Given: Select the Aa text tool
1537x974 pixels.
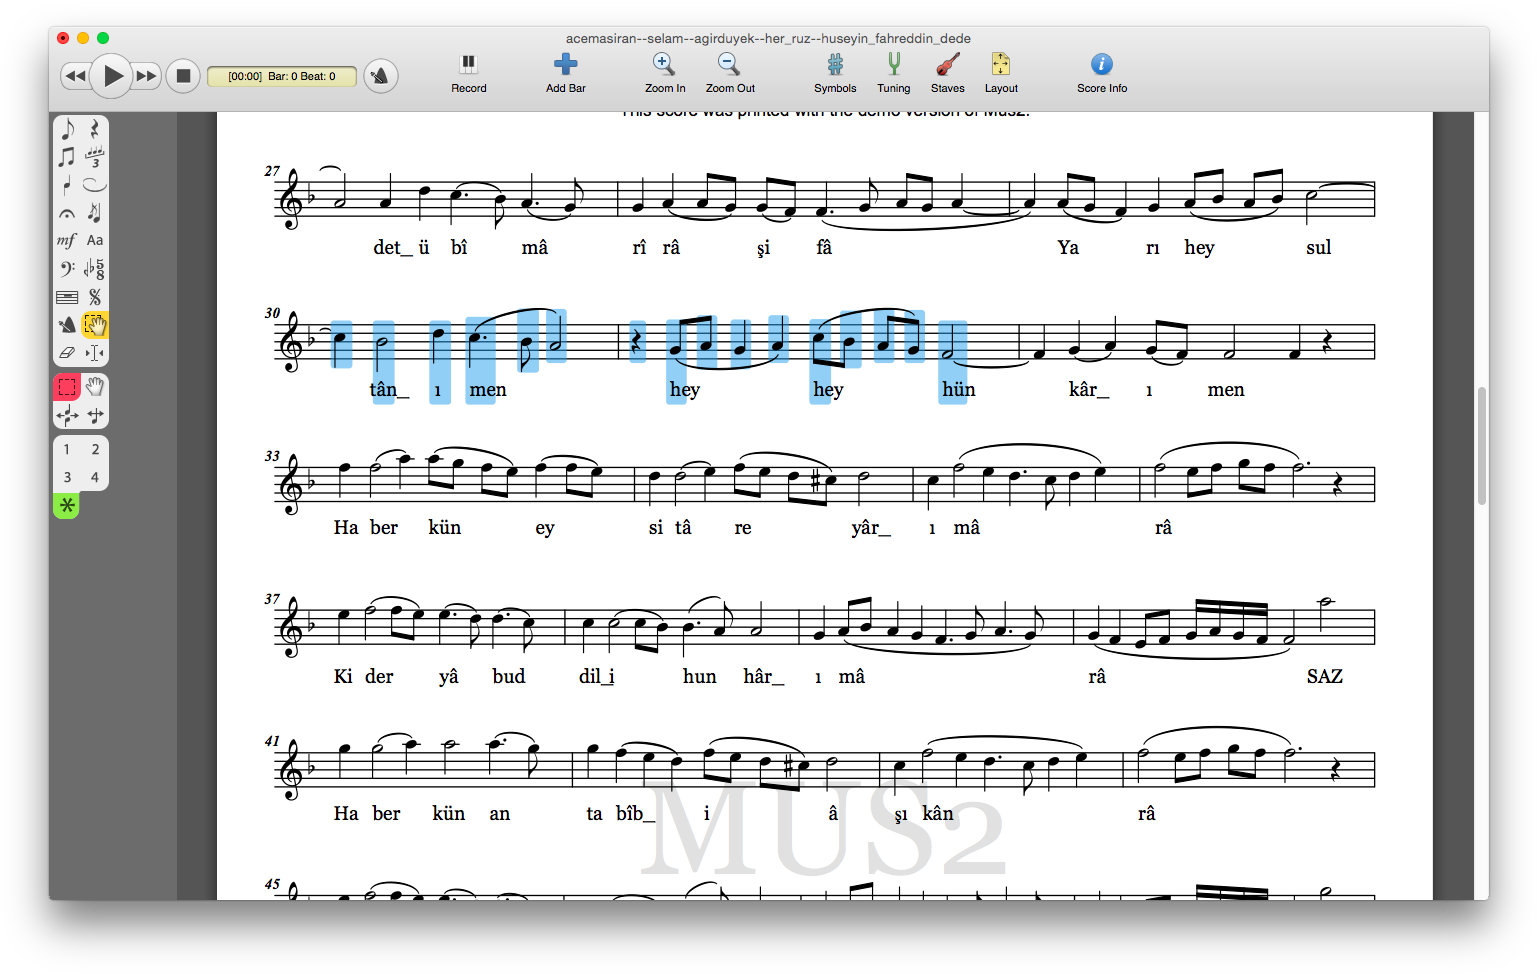Looking at the screenshot, I should (95, 241).
